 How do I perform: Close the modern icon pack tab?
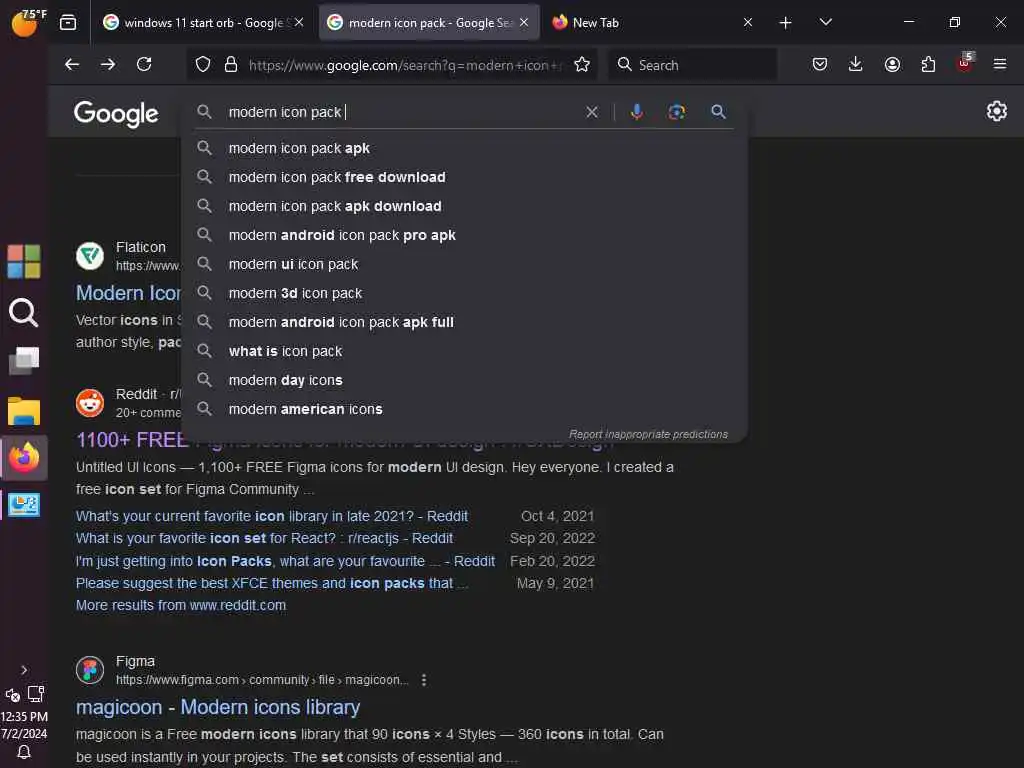tap(524, 22)
